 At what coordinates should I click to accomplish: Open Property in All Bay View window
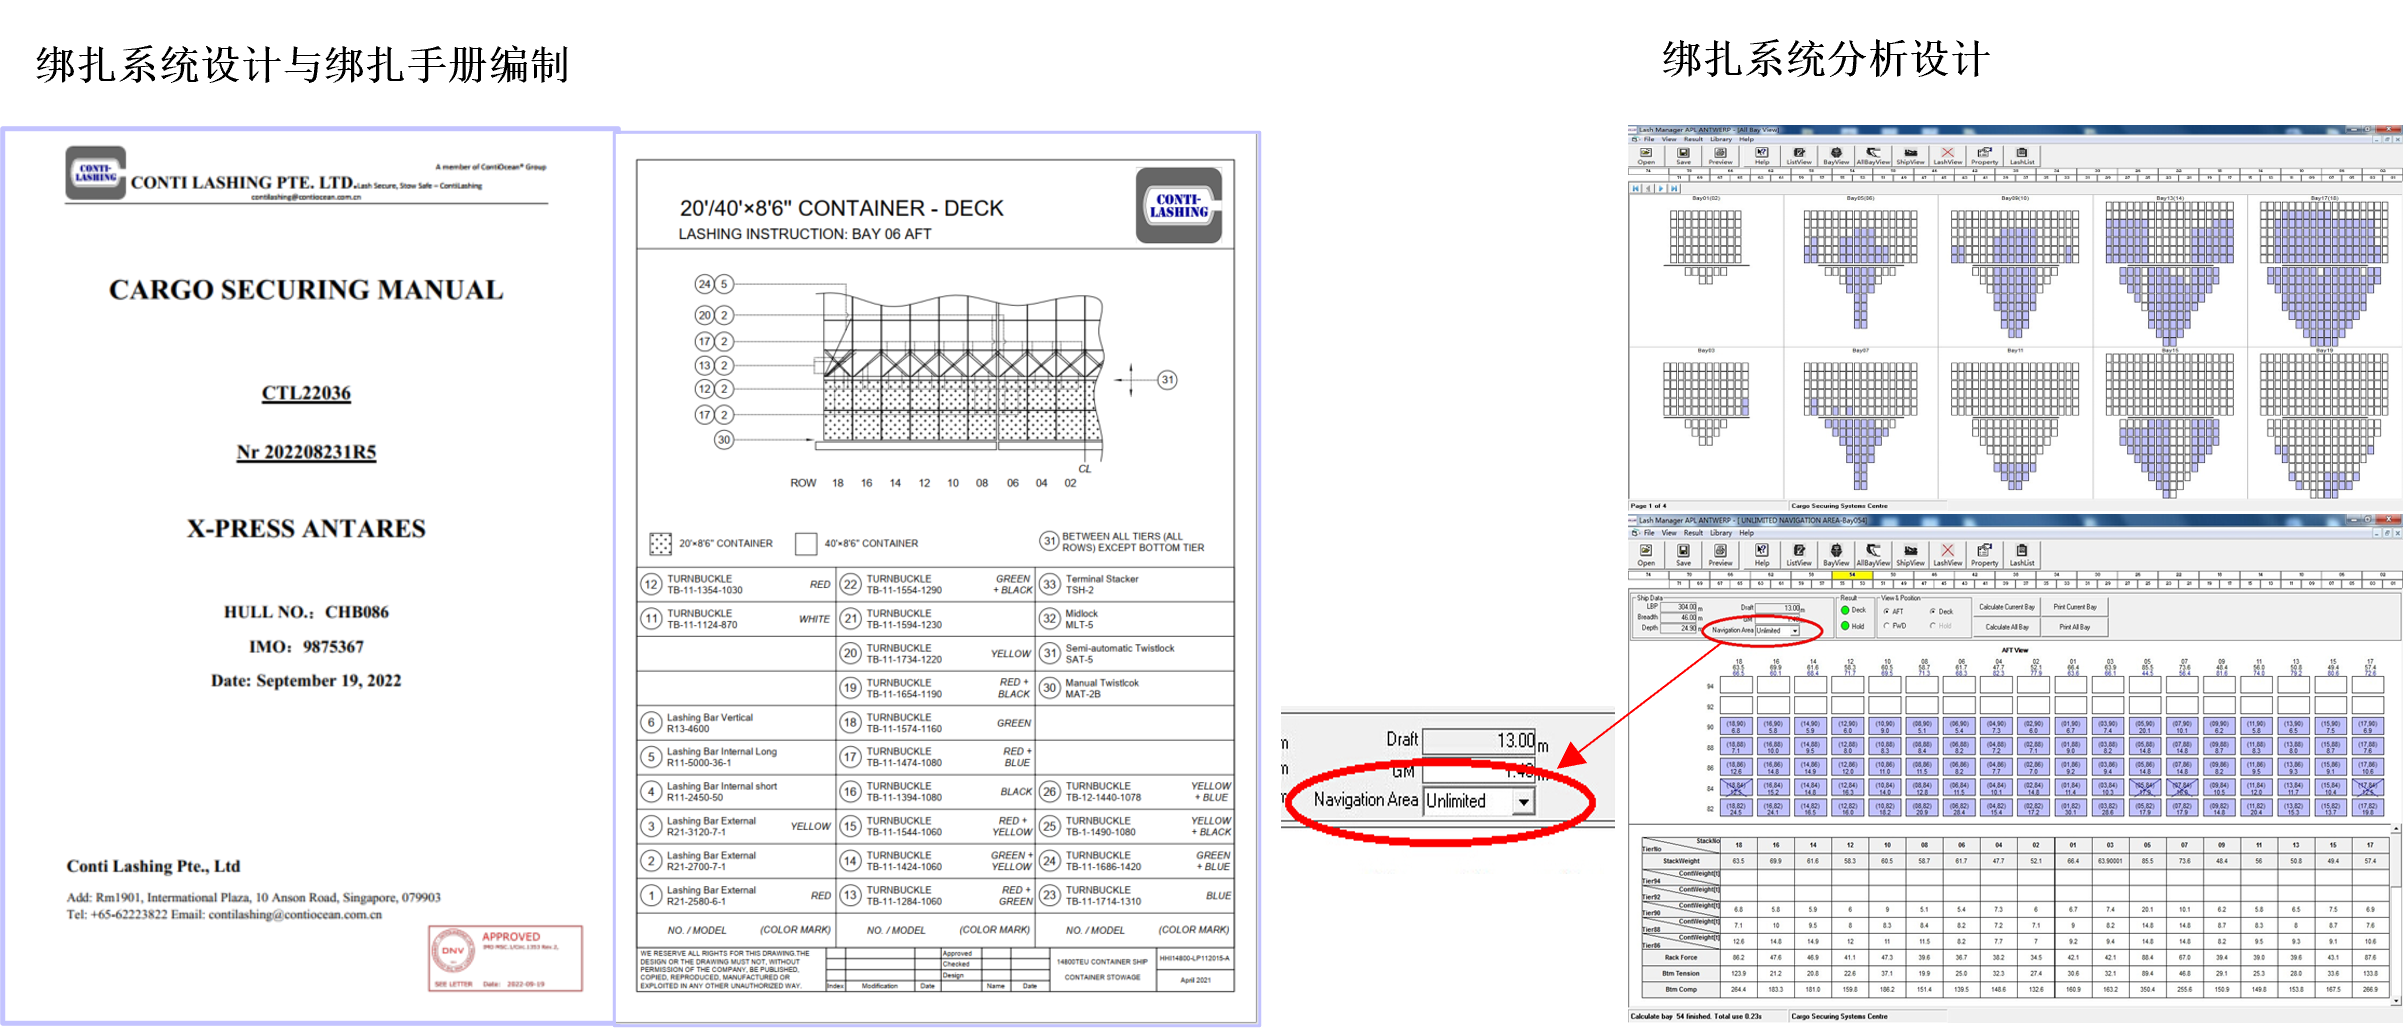(x=1984, y=156)
